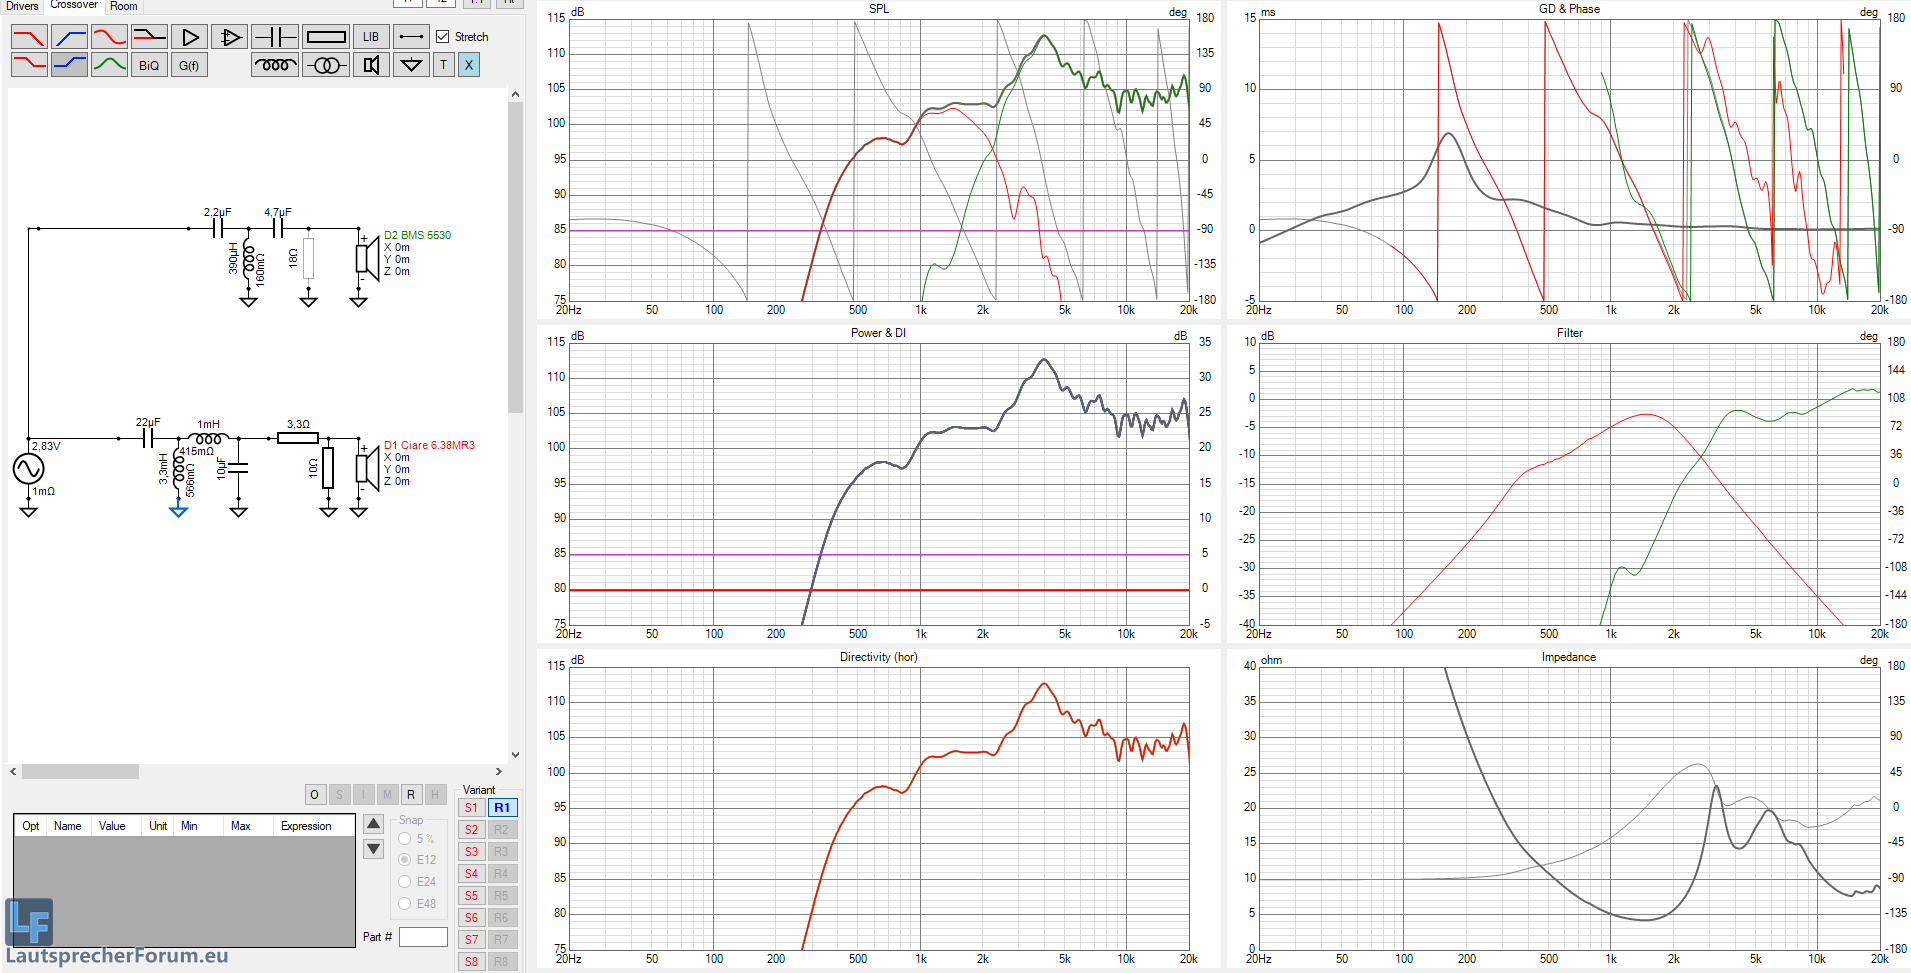Image resolution: width=1911 pixels, height=973 pixels.
Task: Click the down arrow beside the parameter table
Action: (x=373, y=849)
